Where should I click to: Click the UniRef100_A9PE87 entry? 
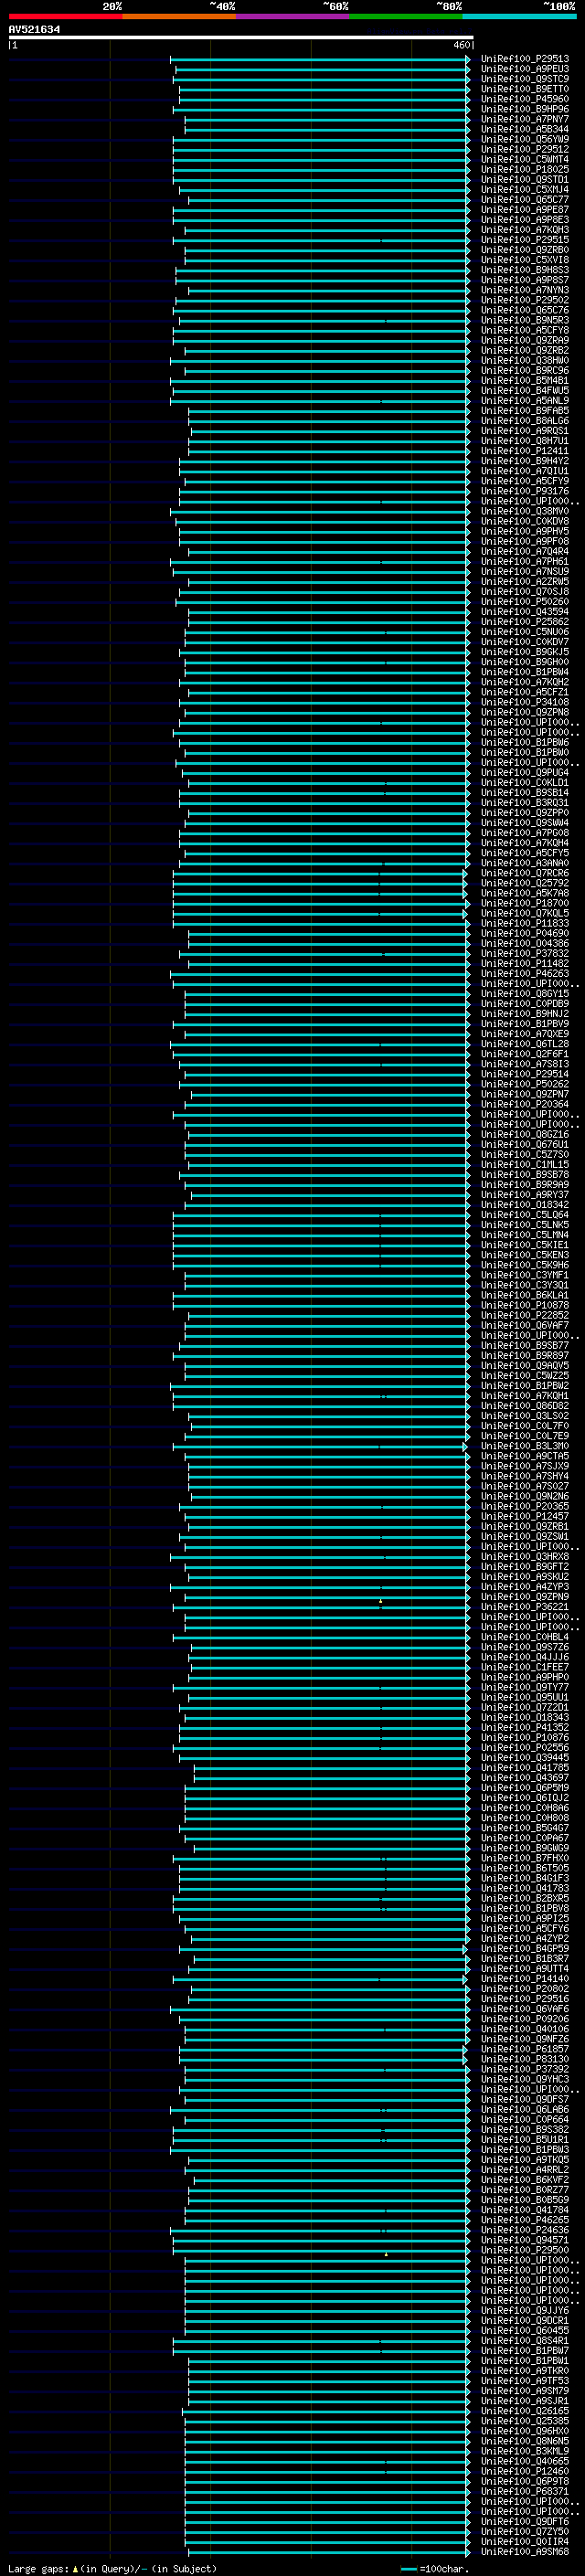[x=524, y=209]
